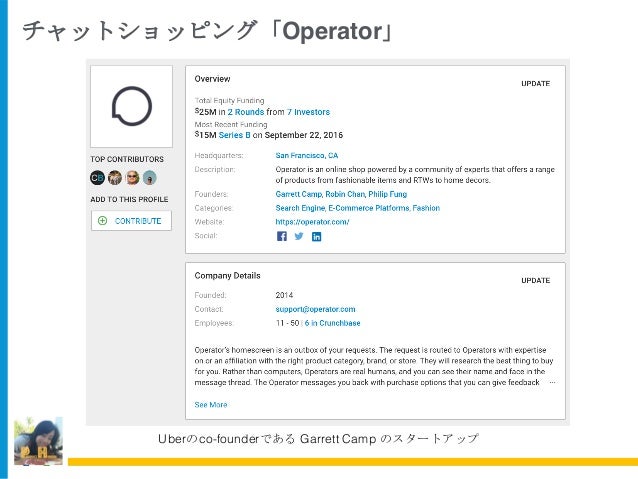638x479 pixels.
Task: Open the 2 Rounds funding link
Action: tap(246, 112)
